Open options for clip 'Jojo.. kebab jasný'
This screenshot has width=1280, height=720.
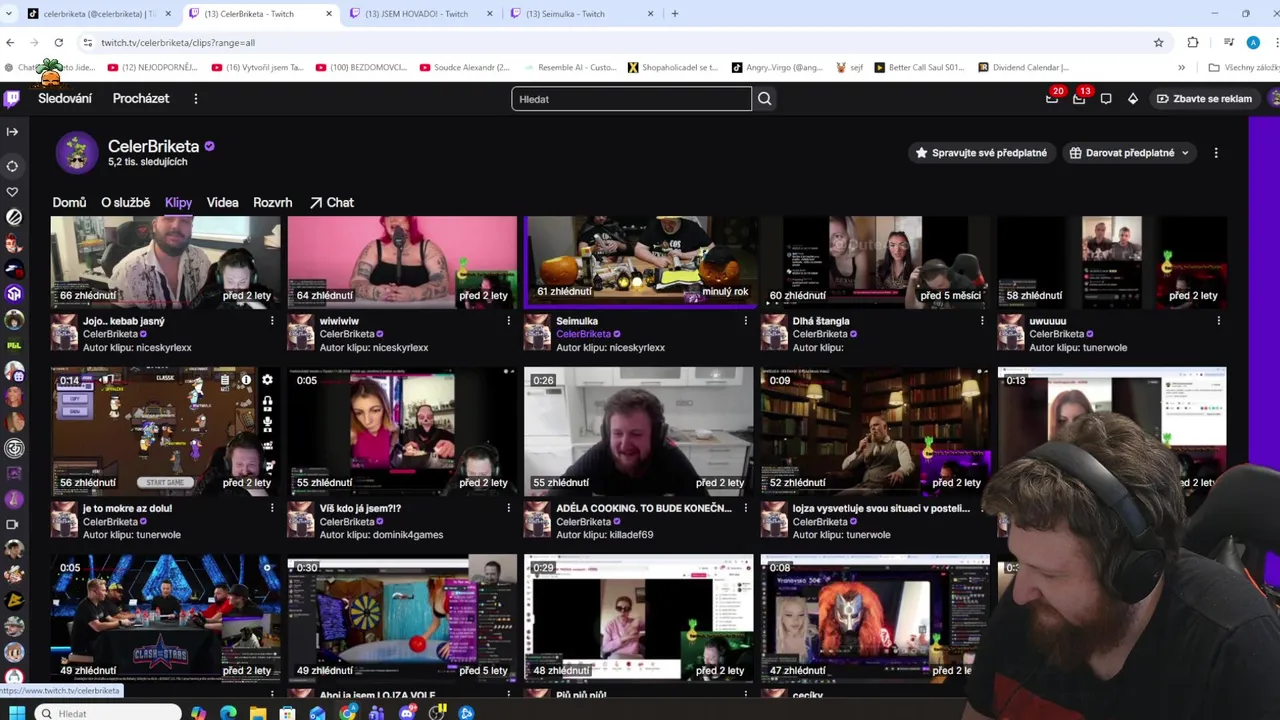272,321
